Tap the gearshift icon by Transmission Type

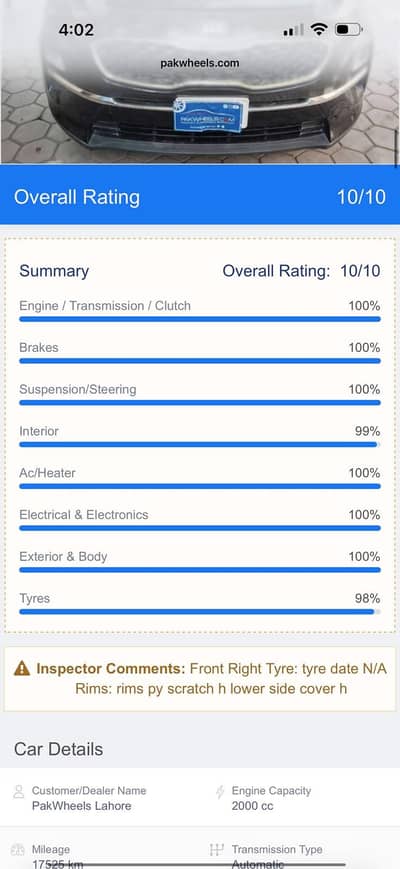point(217,850)
